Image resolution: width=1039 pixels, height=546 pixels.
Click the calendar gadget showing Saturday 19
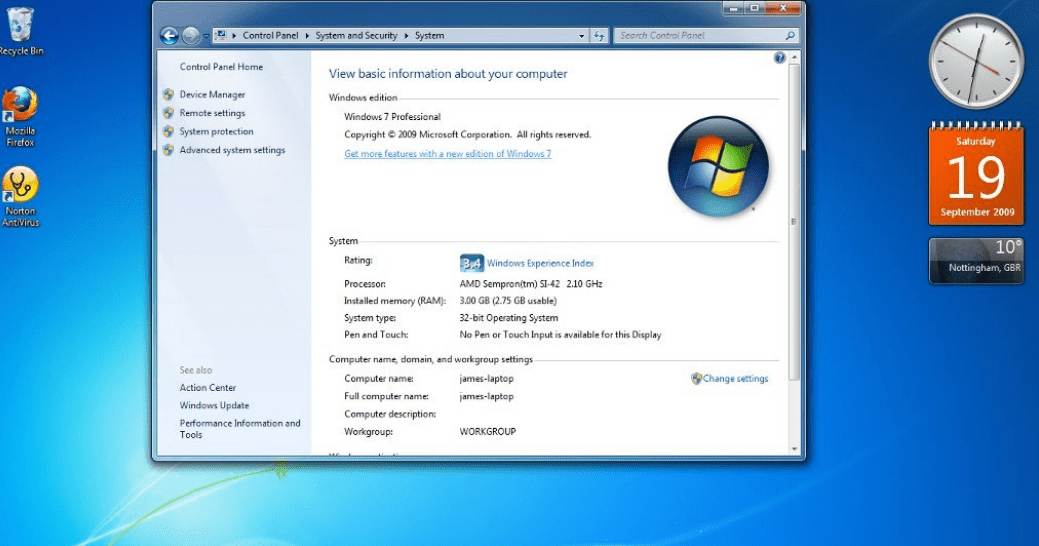[x=976, y=174]
